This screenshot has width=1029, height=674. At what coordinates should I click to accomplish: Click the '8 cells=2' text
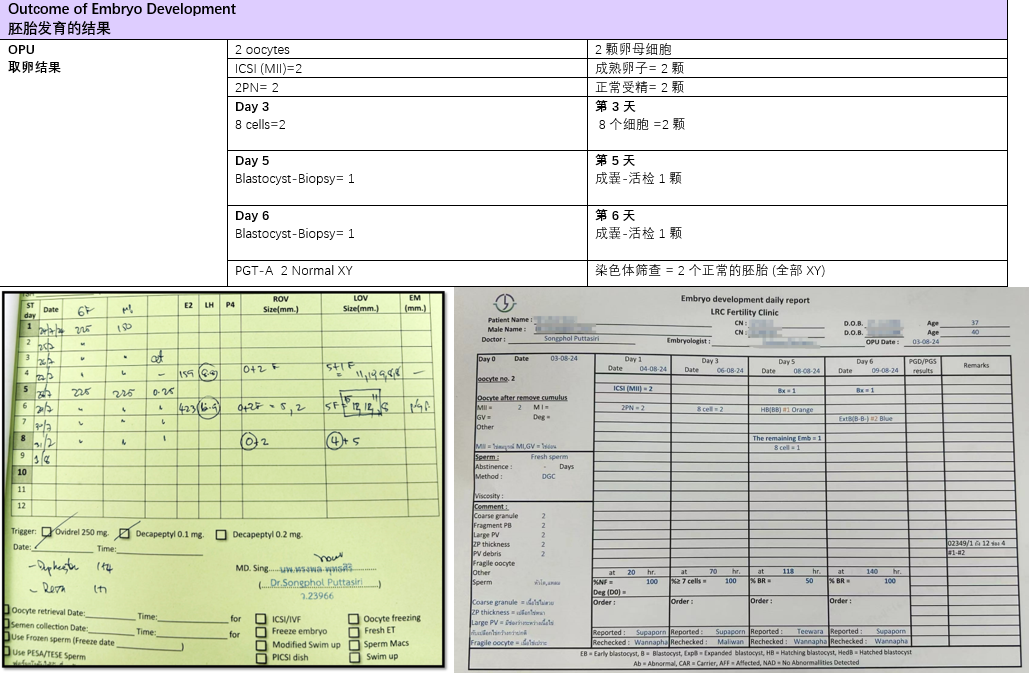pos(261,125)
